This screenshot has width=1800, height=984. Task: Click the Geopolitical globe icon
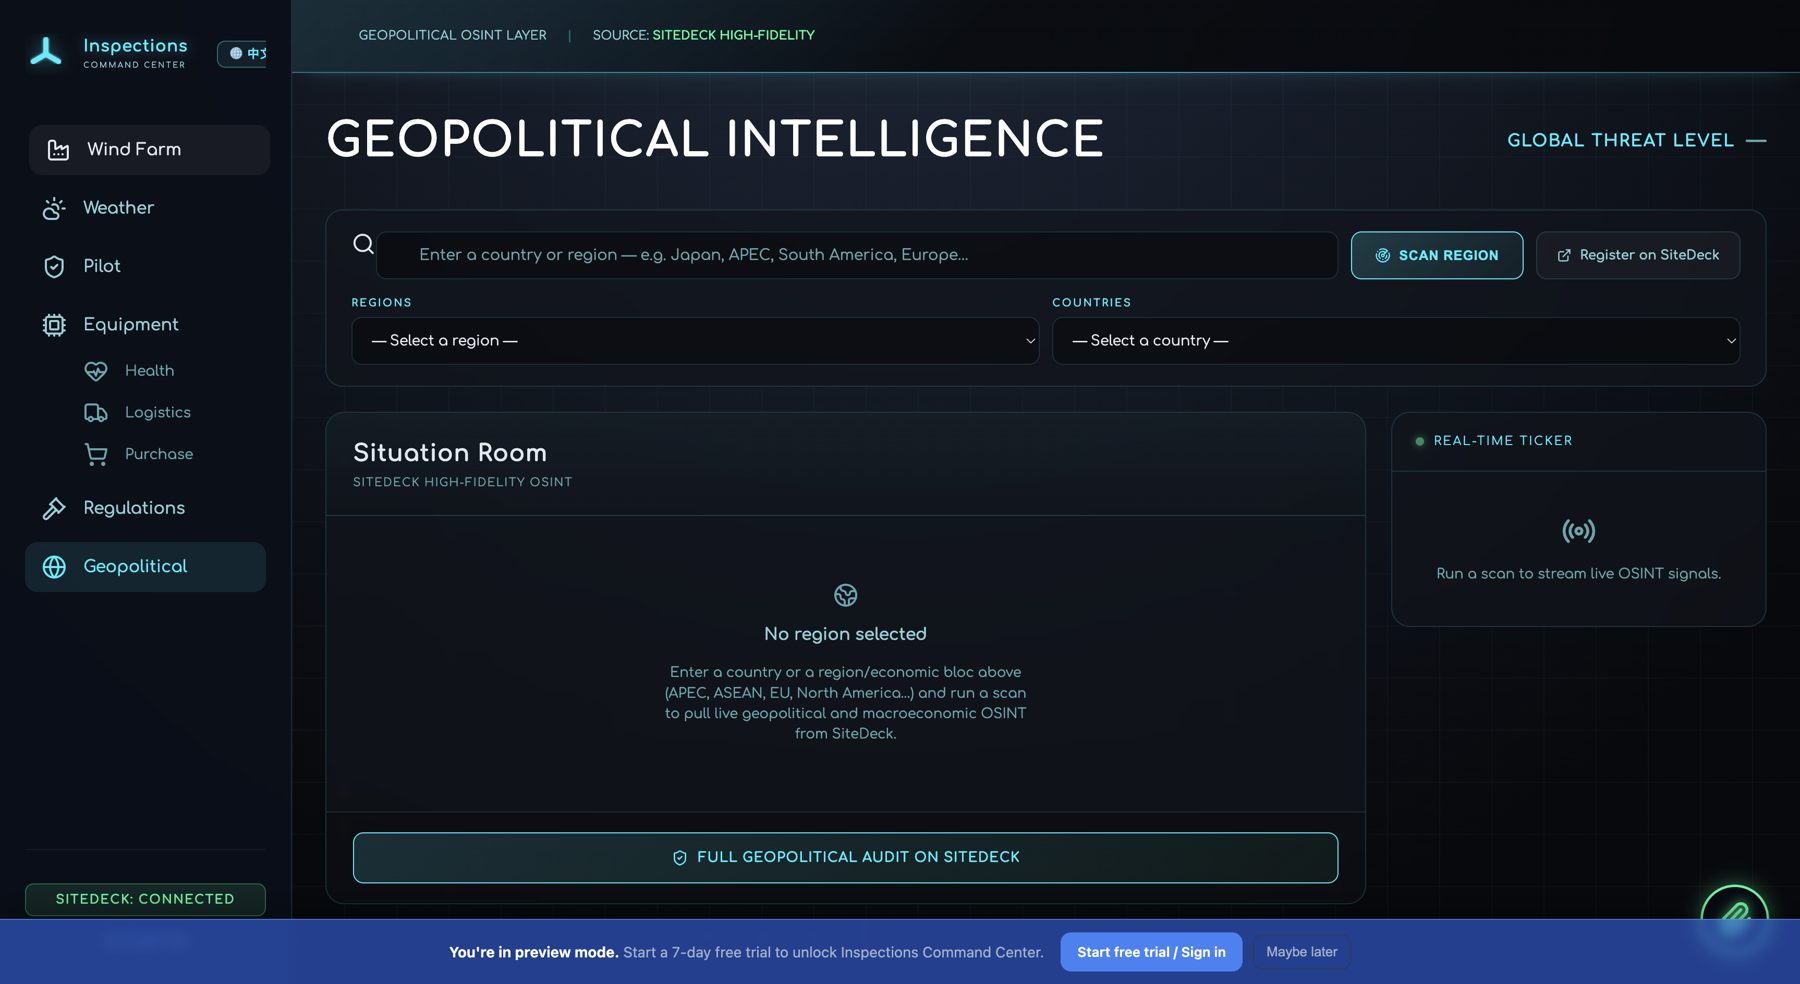pyautogui.click(x=54, y=567)
